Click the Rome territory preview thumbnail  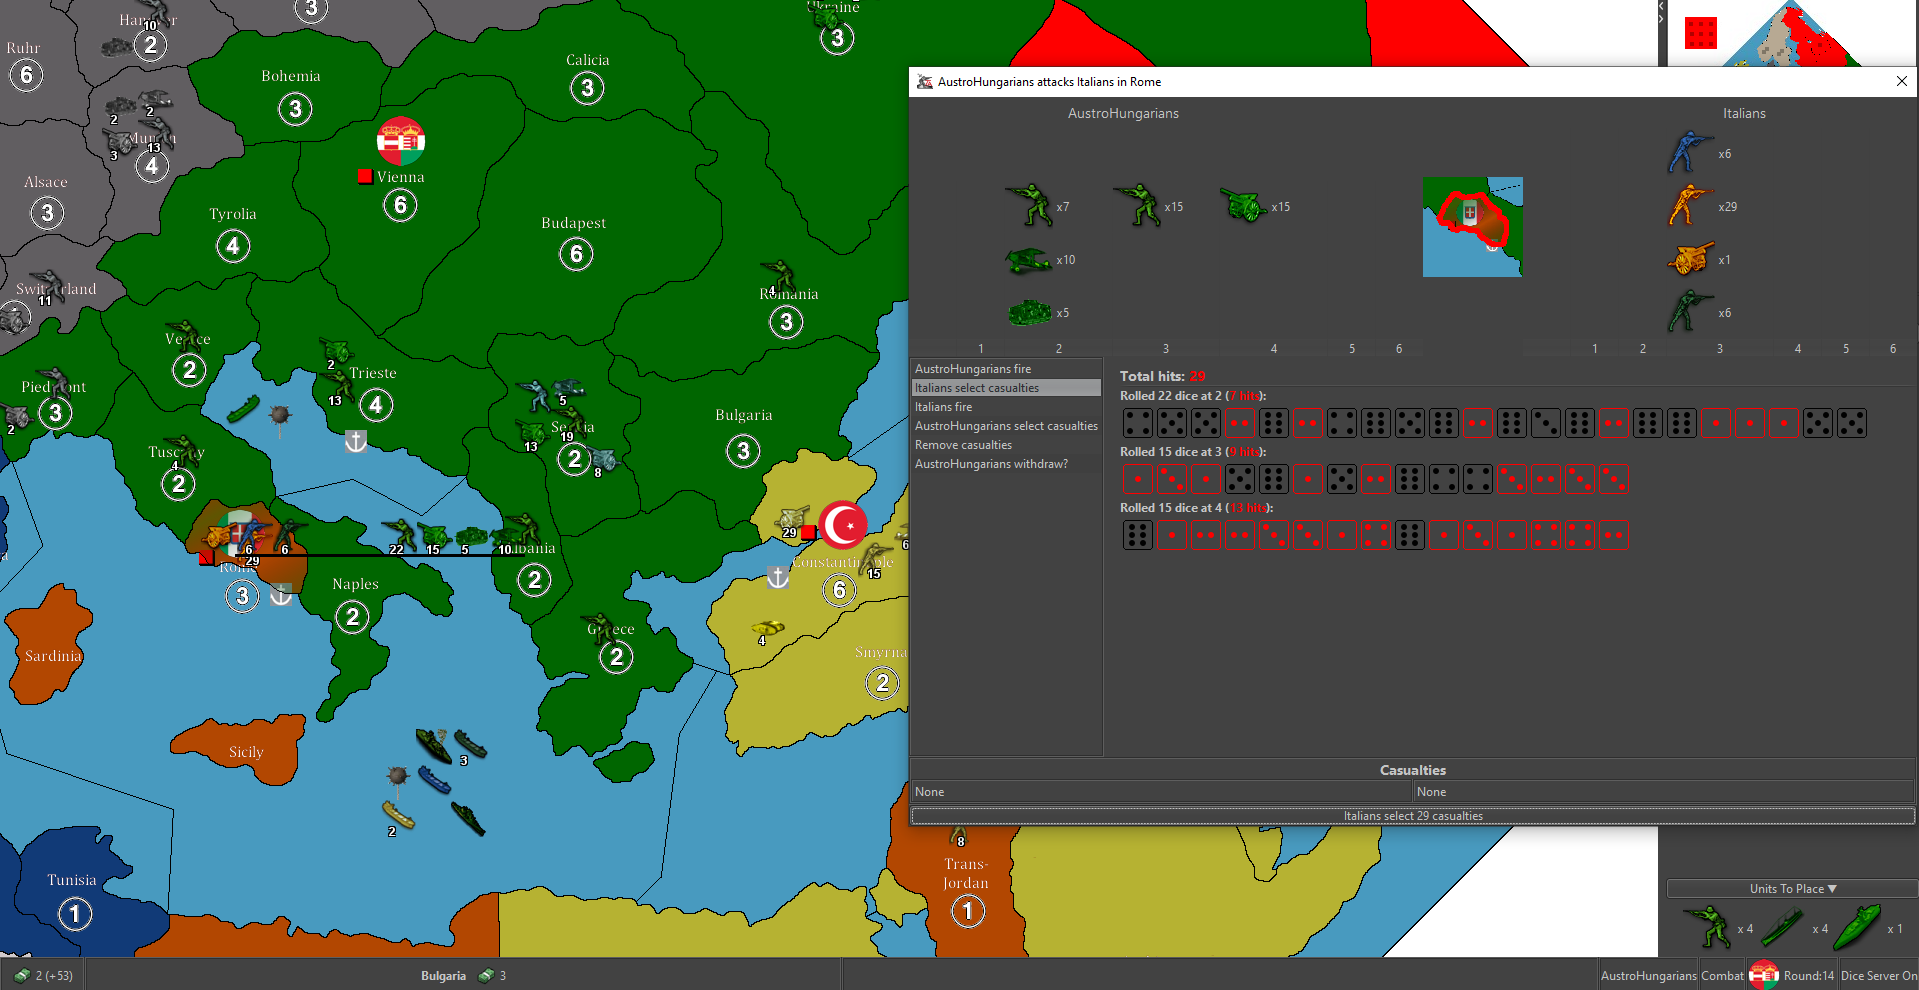pyautogui.click(x=1472, y=227)
